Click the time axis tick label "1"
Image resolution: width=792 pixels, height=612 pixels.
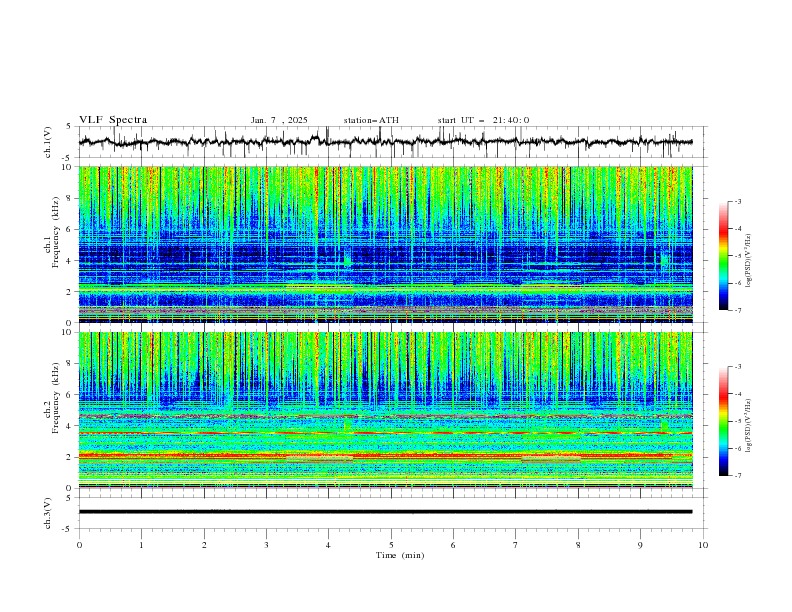(x=141, y=545)
